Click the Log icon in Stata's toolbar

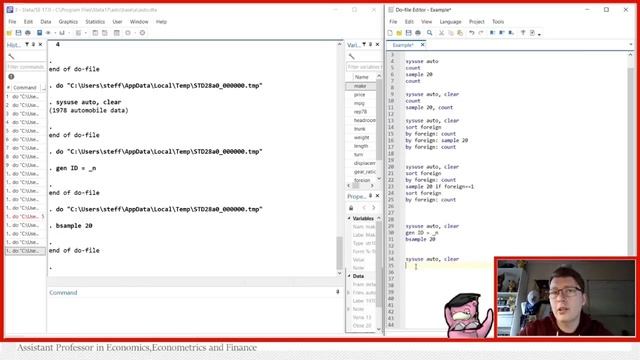coord(39,33)
